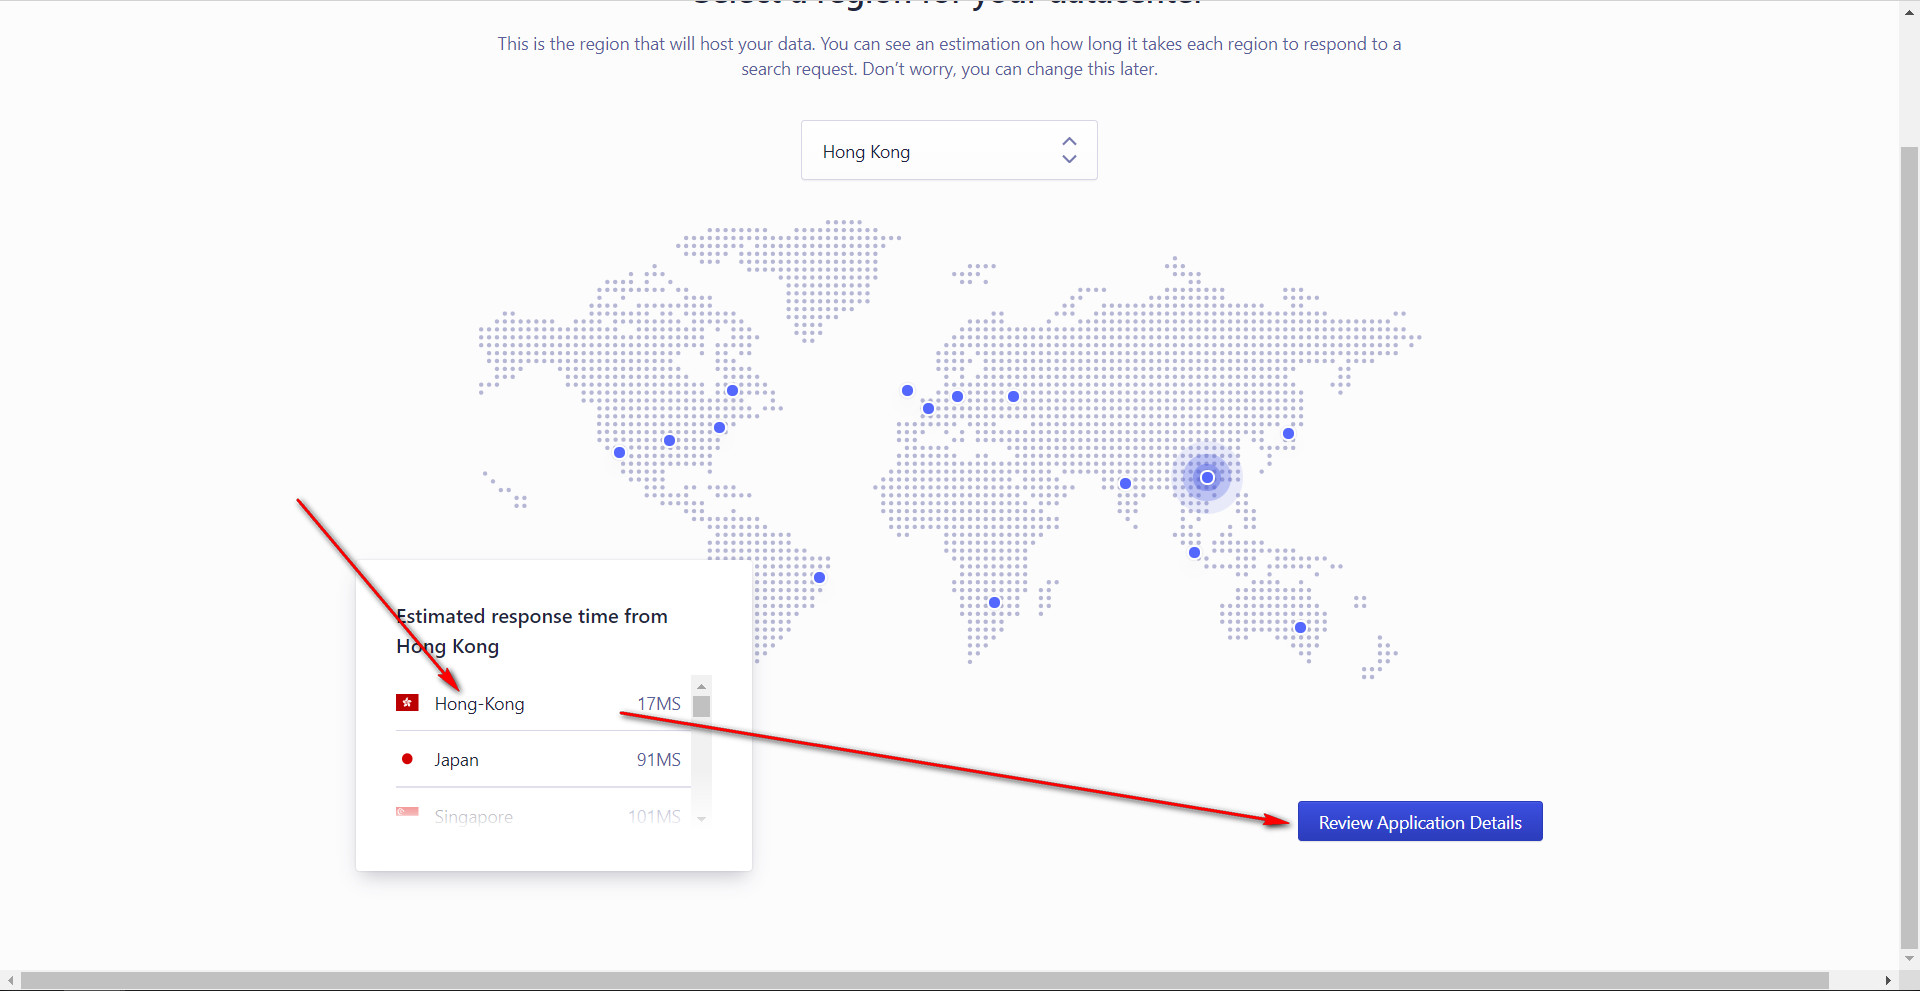
Task: Choose the US West coast datacenter dot
Action: (x=619, y=453)
